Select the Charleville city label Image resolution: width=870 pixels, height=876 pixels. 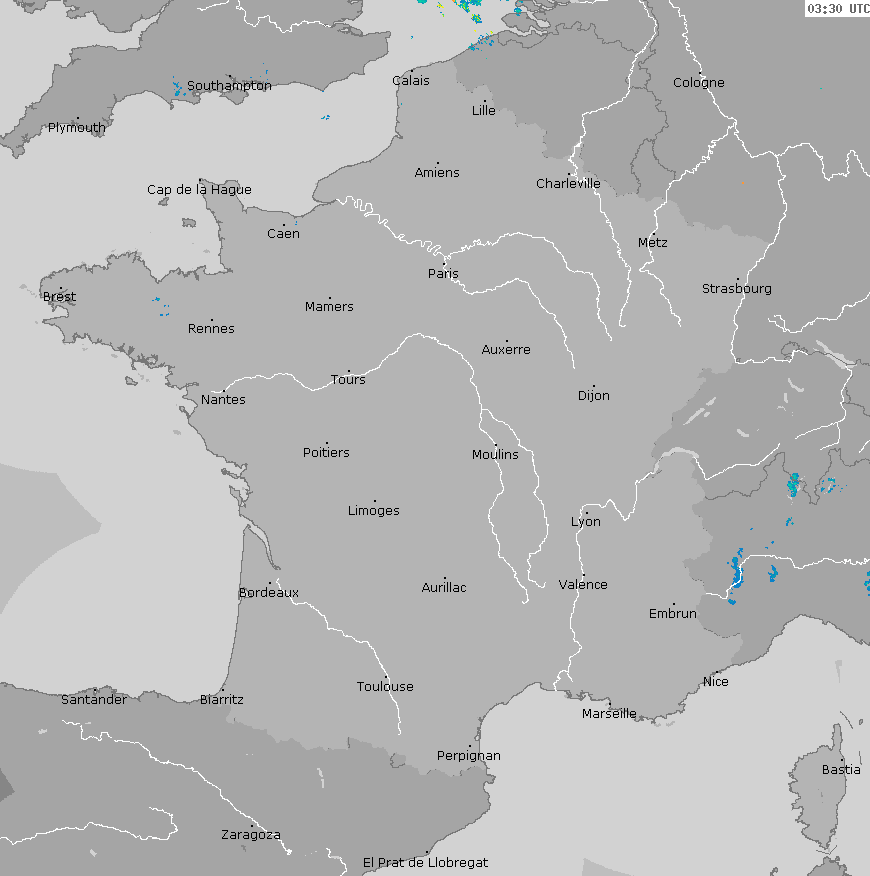pyautogui.click(x=568, y=184)
